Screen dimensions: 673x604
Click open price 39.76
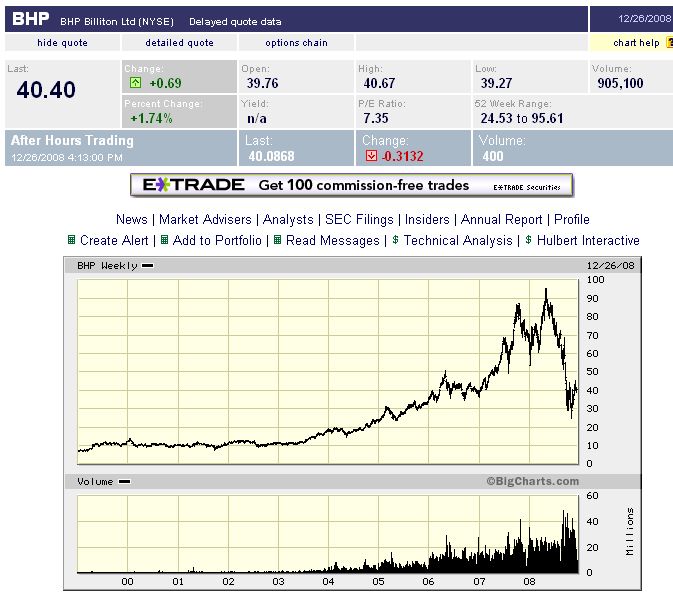(262, 83)
